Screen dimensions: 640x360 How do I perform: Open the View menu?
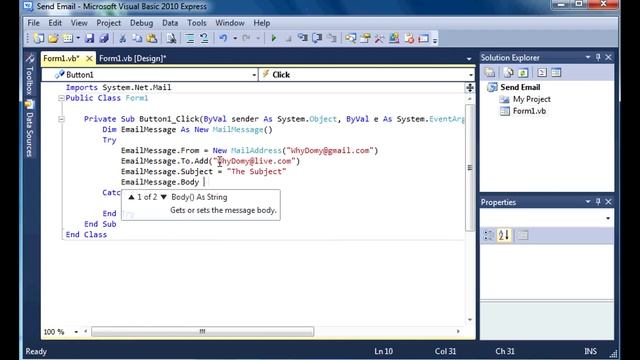tap(79, 23)
